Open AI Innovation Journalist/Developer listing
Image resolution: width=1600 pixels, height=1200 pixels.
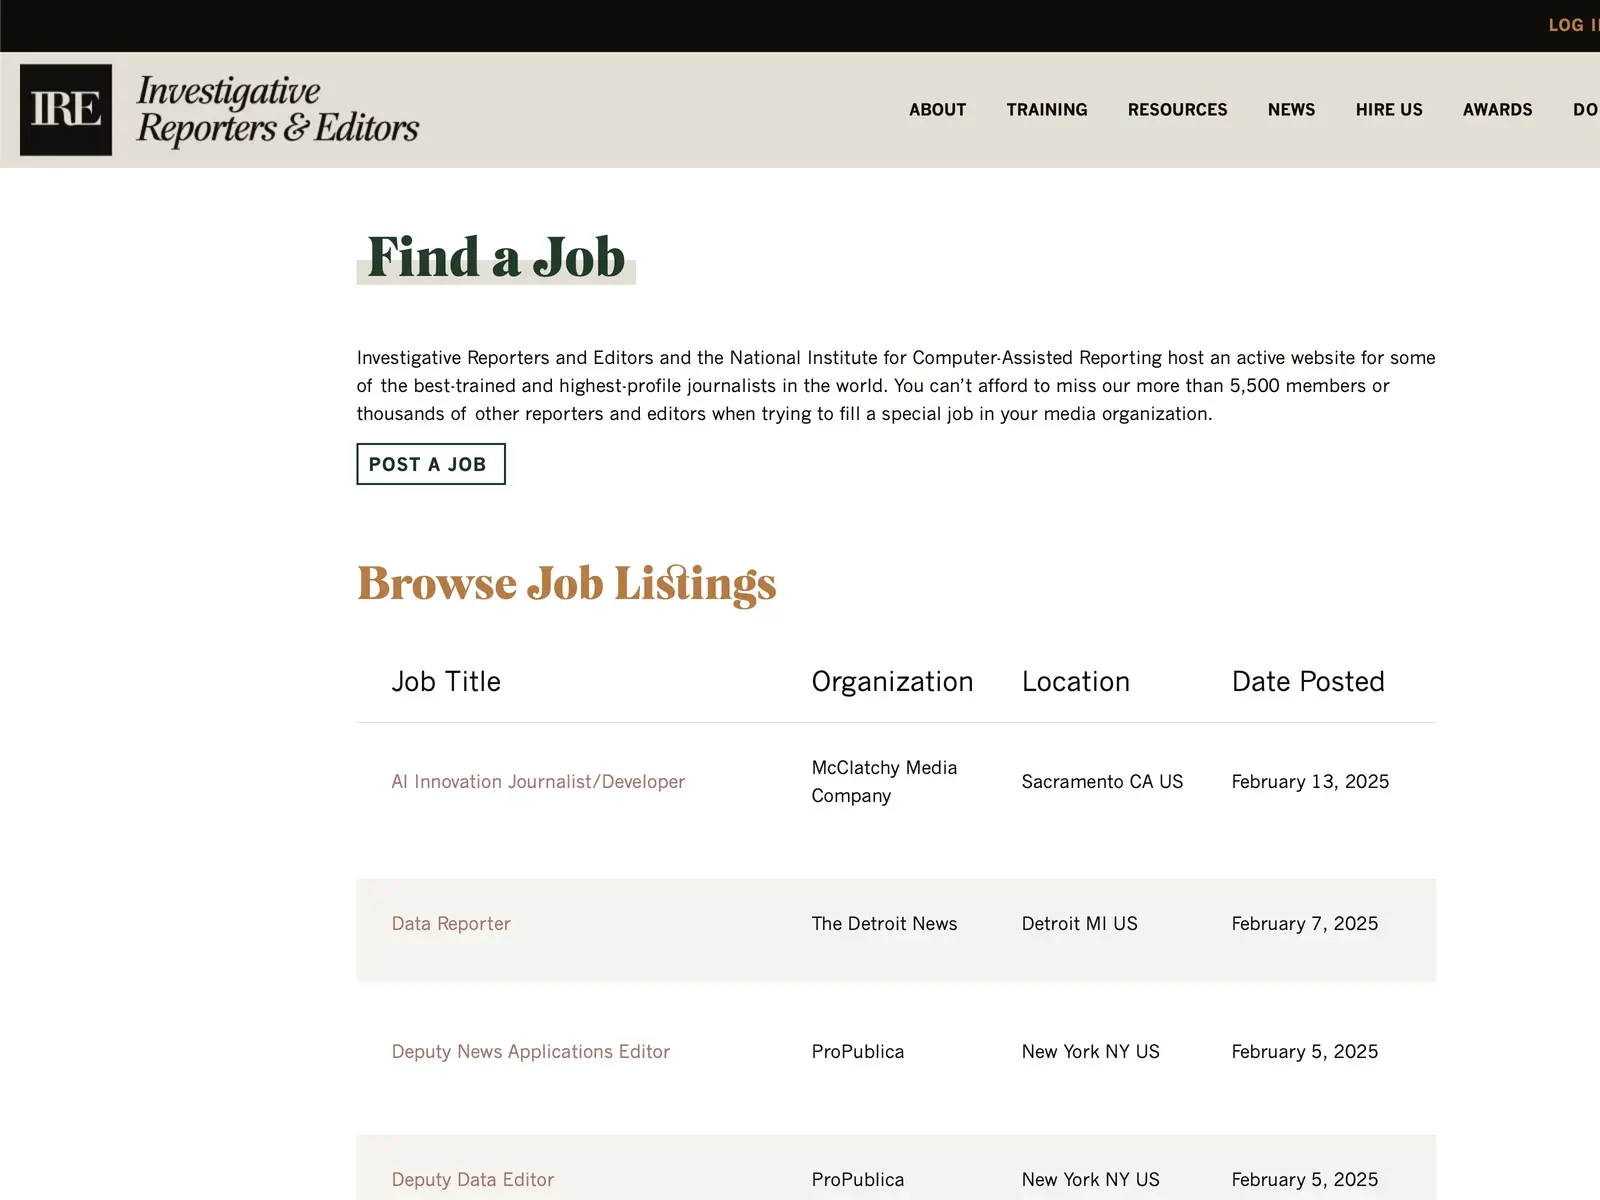pyautogui.click(x=538, y=782)
